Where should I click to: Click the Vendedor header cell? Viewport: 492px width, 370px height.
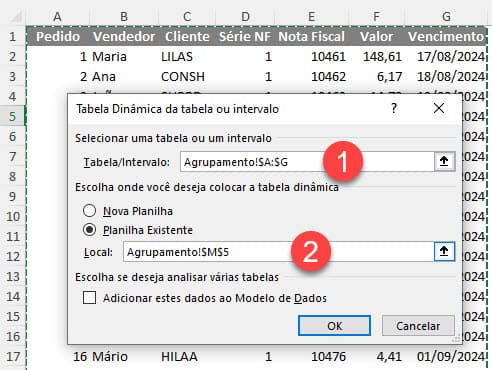[124, 36]
